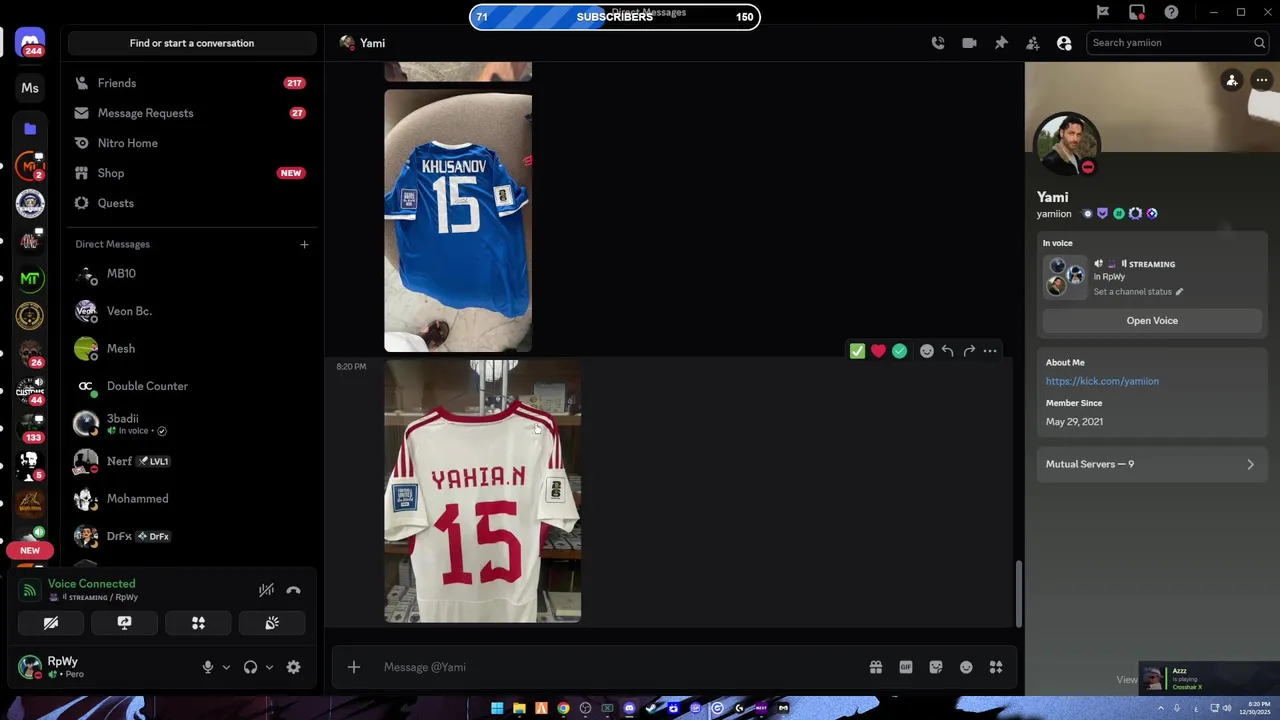Start an activity in the voice panel
This screenshot has height=720, width=1280.
click(x=198, y=623)
